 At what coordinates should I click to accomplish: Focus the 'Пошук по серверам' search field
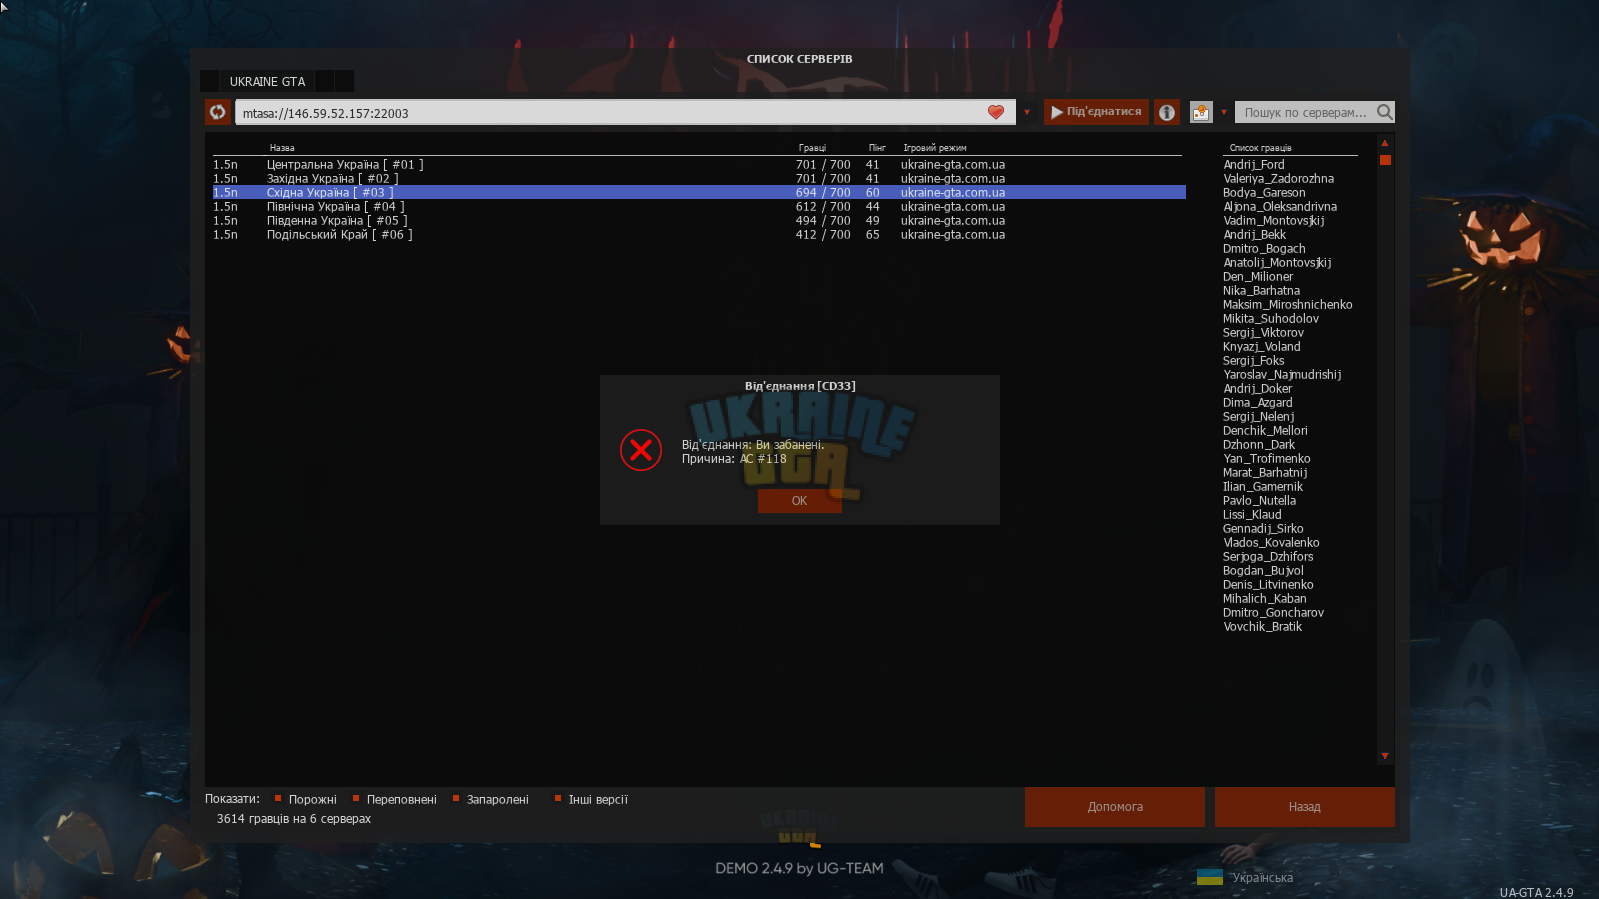pyautogui.click(x=1305, y=112)
